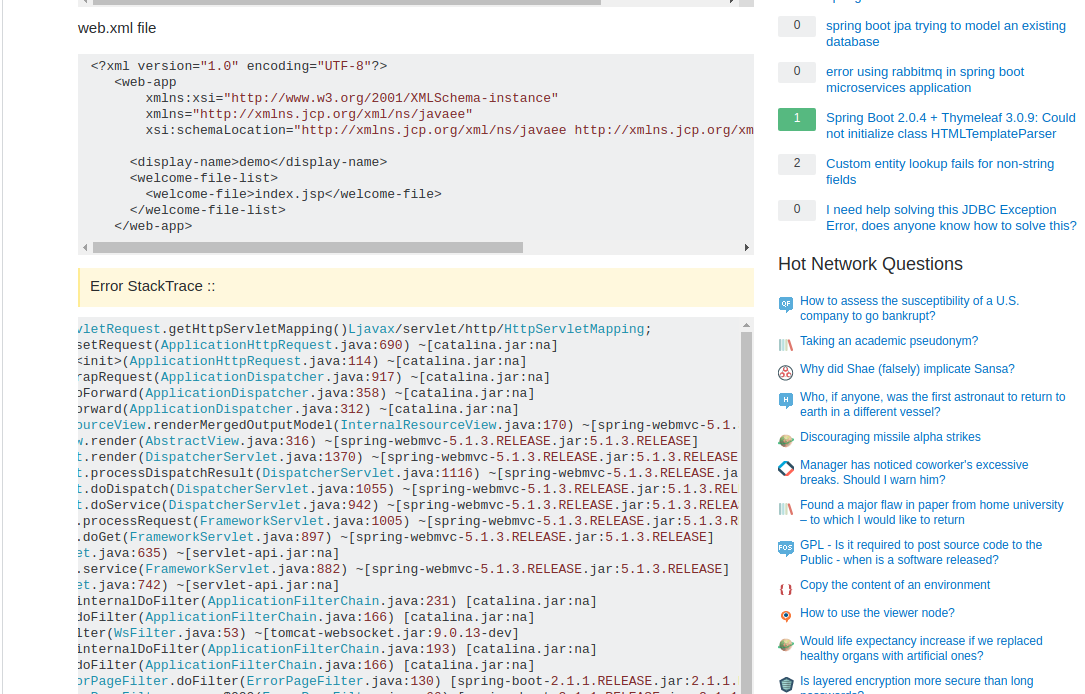Click the diamond icon beside coworker breaks question
Viewport: 1085px width, 694px height.
click(x=786, y=469)
